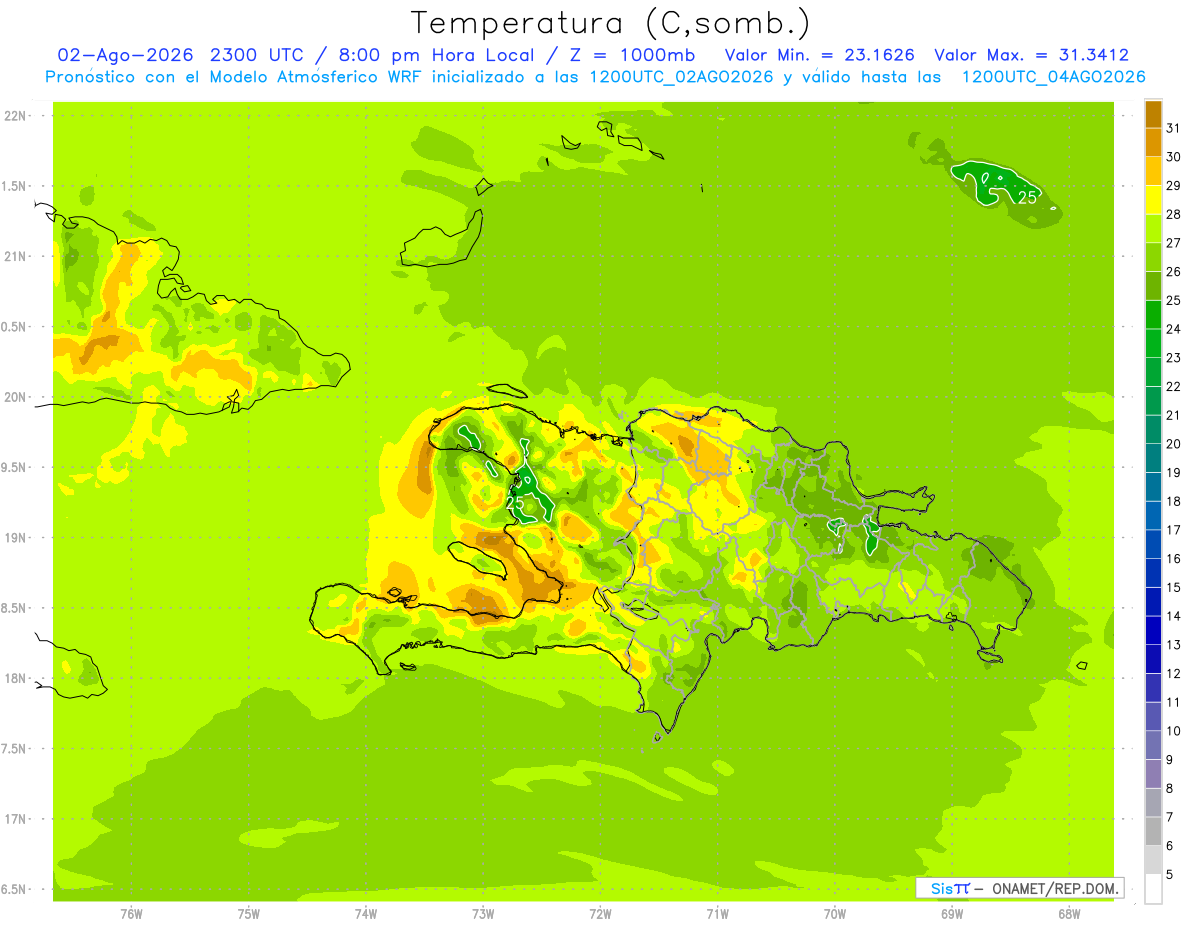Click the '71W' longitude label
Viewport: 1200px width, 927px height.
[717, 913]
